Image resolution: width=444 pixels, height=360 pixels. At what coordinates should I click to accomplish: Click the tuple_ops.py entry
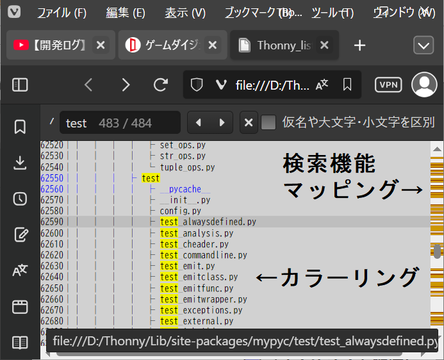187,167
